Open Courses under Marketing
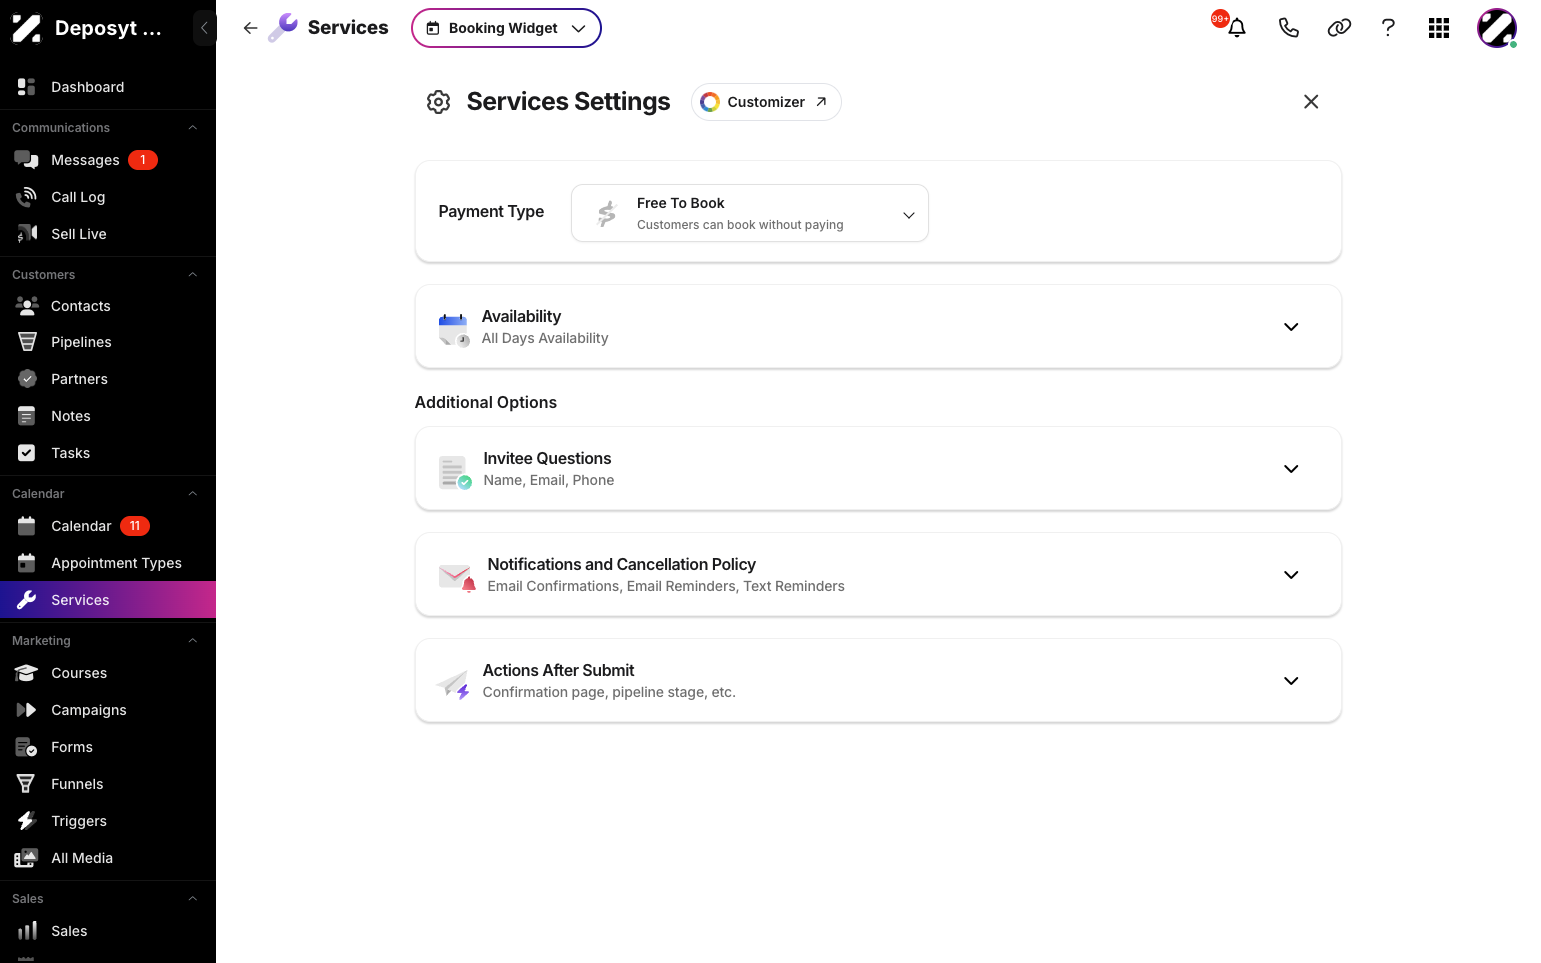 click(x=108, y=673)
